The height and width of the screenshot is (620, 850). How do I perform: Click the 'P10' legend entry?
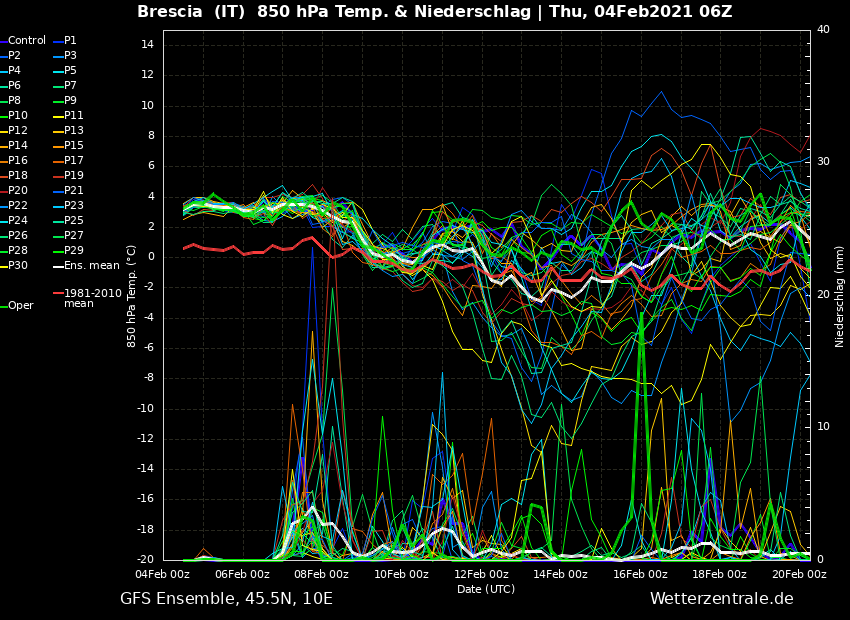pyautogui.click(x=14, y=115)
